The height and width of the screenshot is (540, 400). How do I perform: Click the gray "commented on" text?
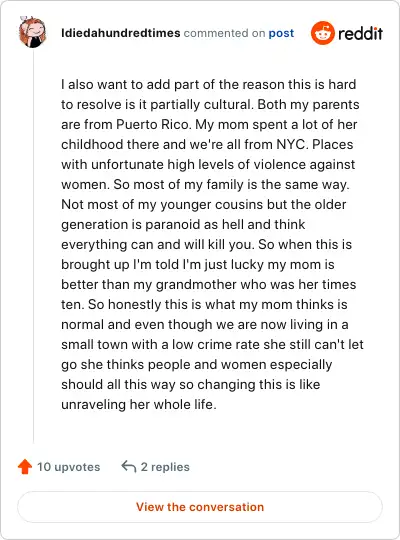(224, 33)
